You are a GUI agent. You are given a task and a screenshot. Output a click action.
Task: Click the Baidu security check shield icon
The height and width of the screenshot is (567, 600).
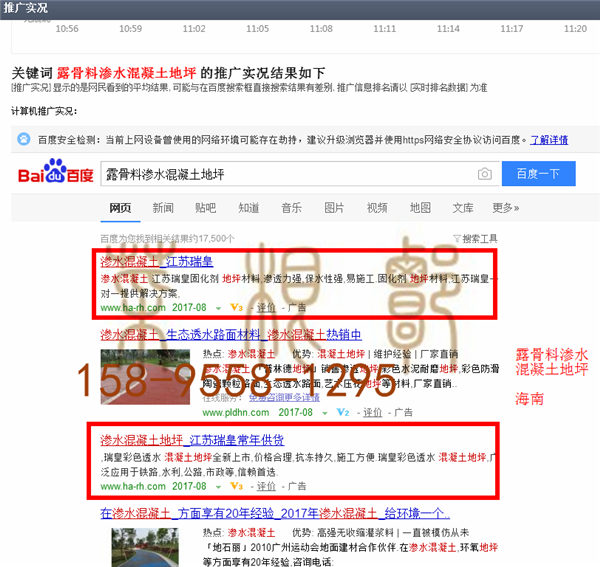(x=24, y=139)
